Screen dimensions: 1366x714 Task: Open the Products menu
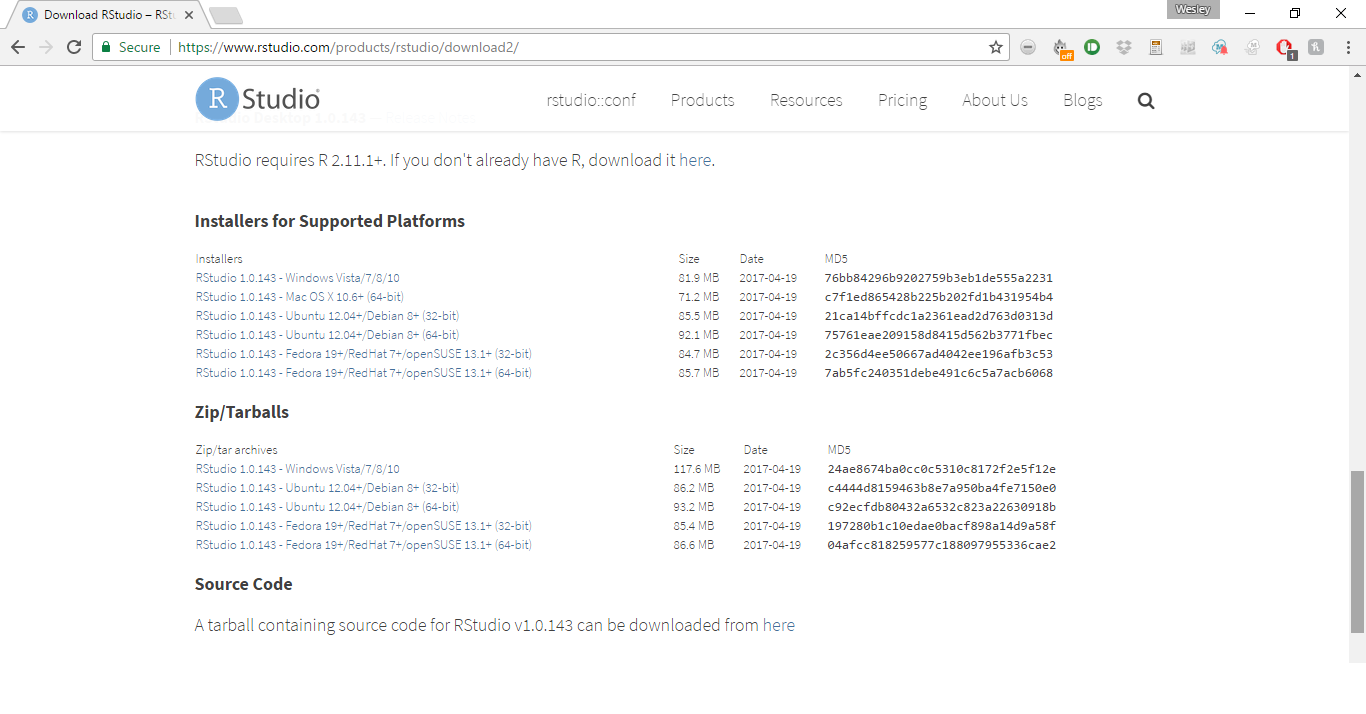(702, 100)
